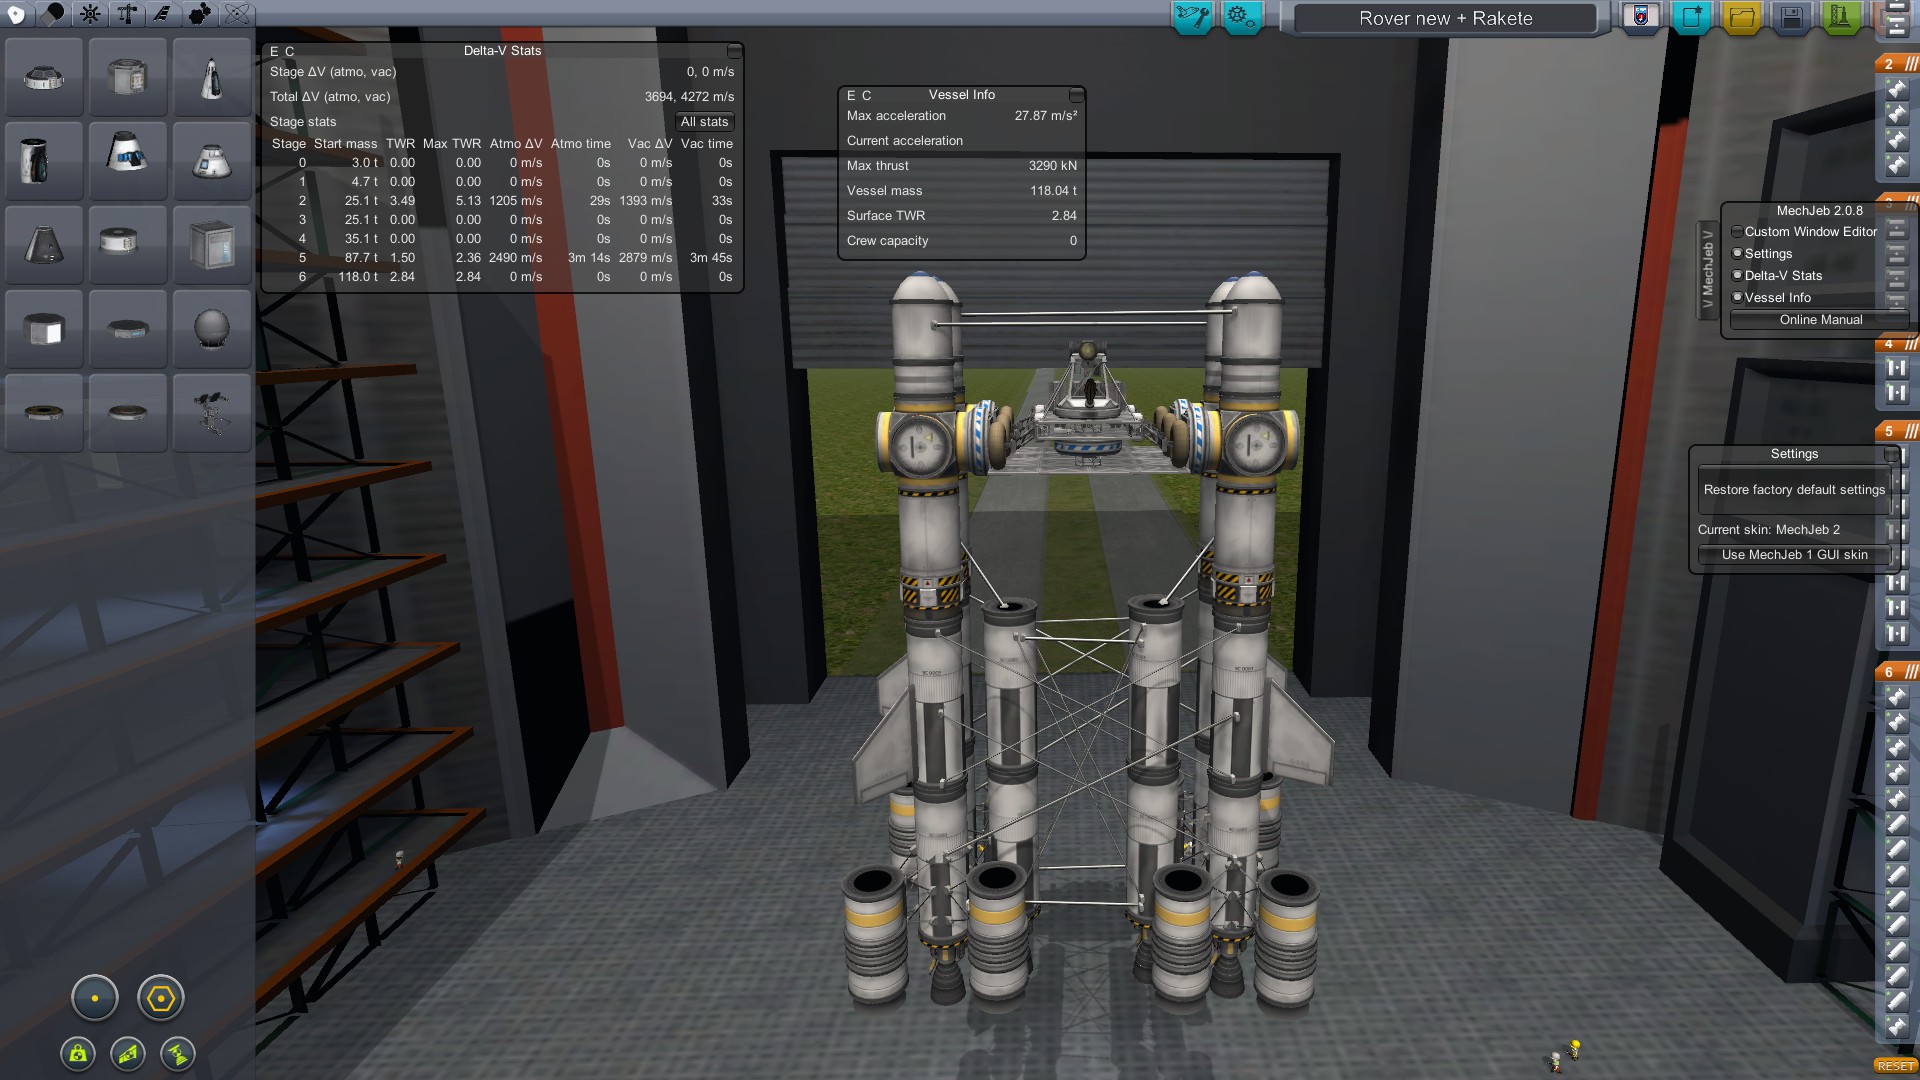Save the ship with floppy icon
The width and height of the screenshot is (1920, 1080).
coord(1791,17)
